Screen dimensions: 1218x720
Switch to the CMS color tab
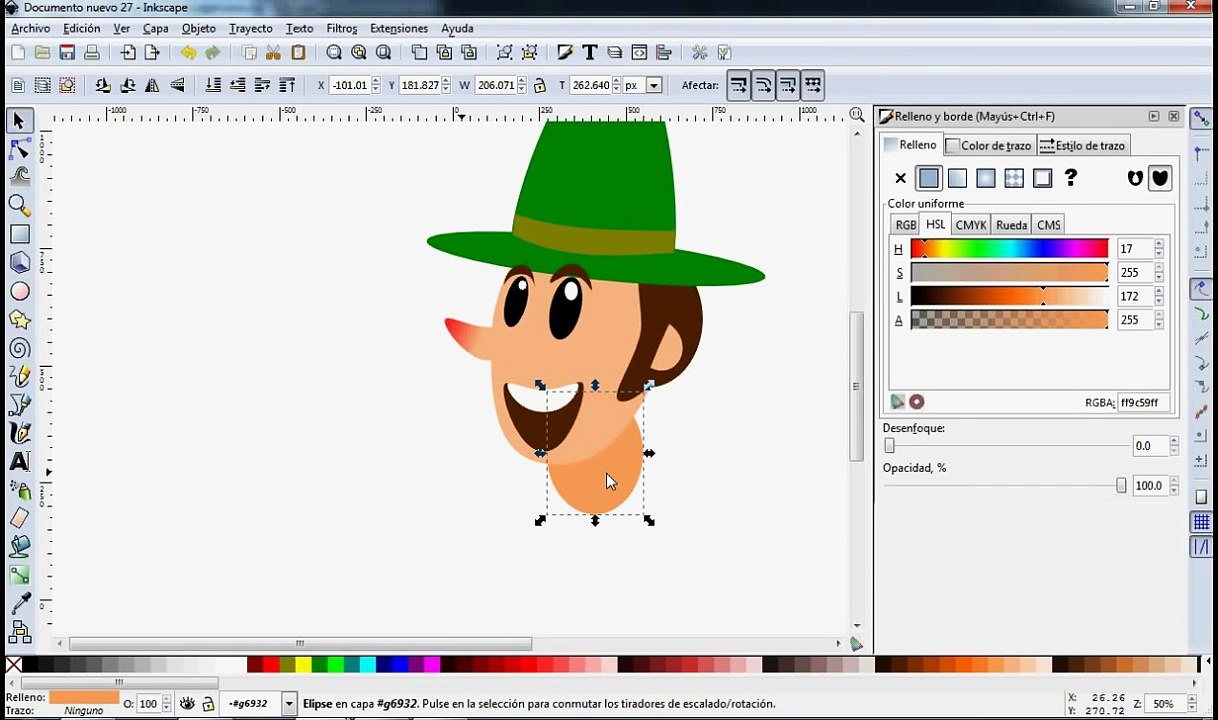[1048, 225]
